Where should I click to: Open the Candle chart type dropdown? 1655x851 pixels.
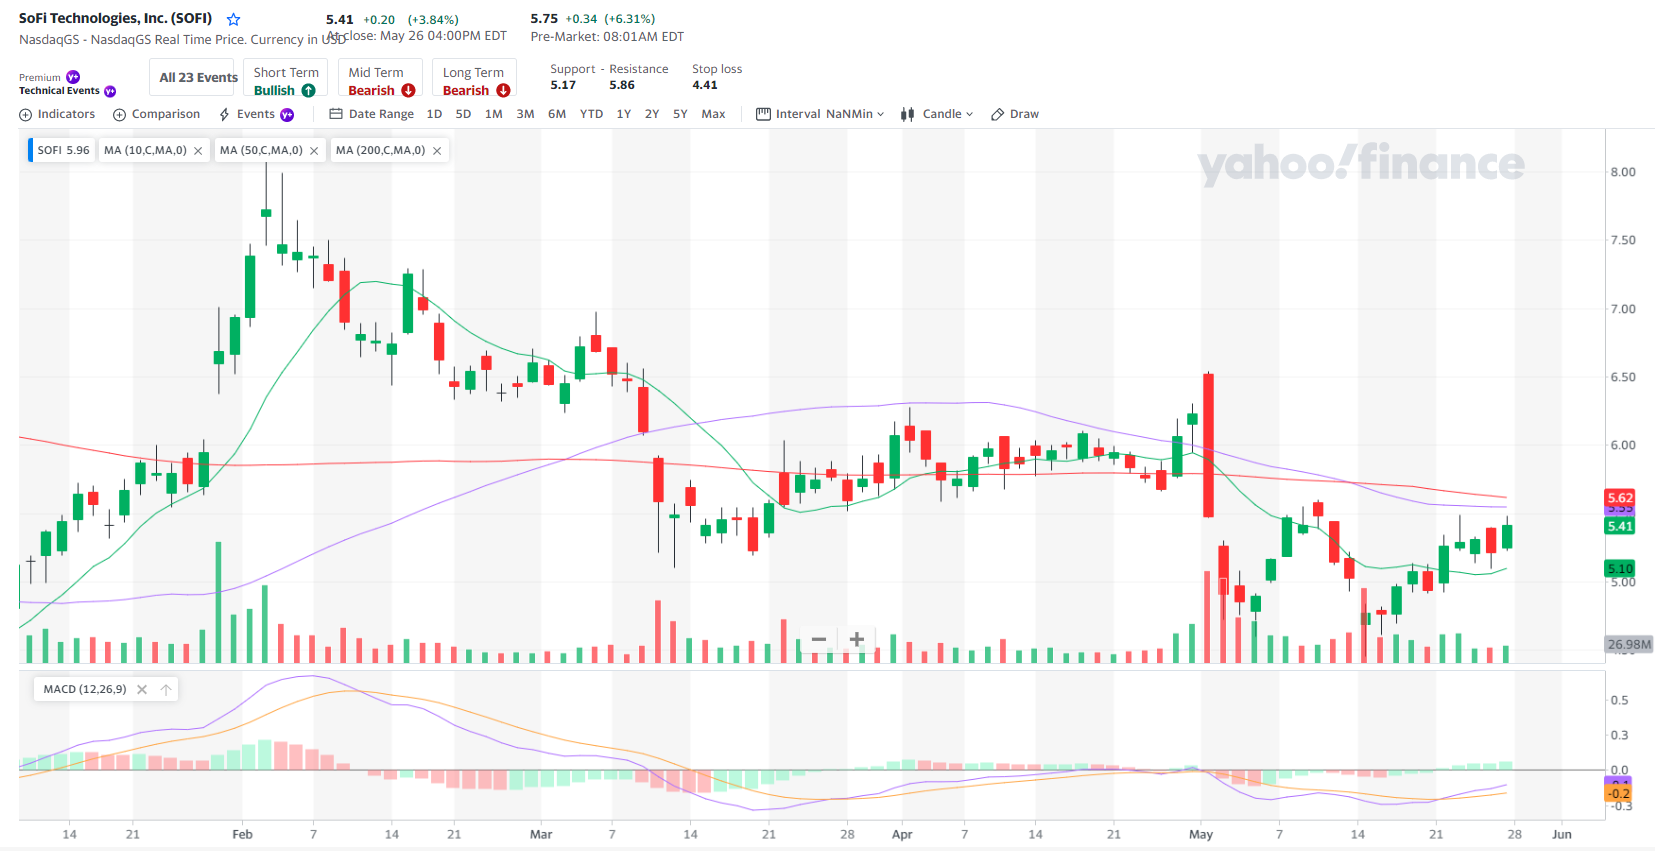(x=936, y=114)
